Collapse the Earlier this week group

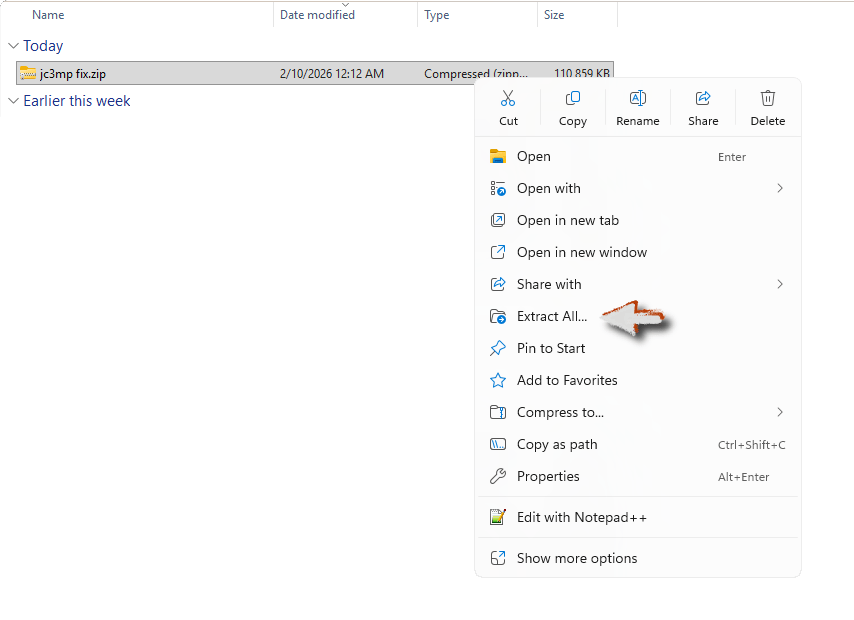tap(13, 101)
